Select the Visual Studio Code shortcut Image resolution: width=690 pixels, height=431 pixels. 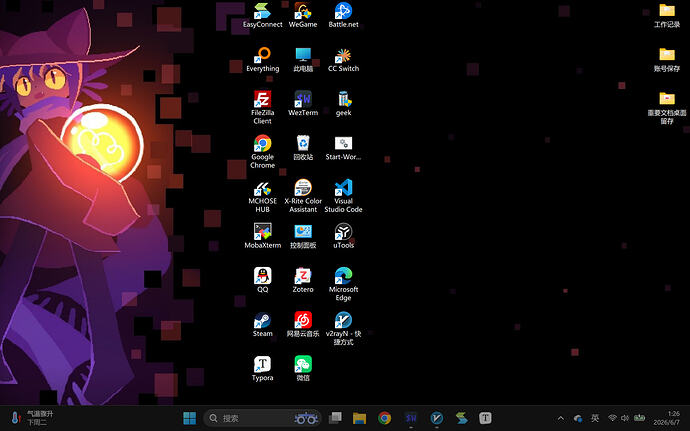(343, 196)
